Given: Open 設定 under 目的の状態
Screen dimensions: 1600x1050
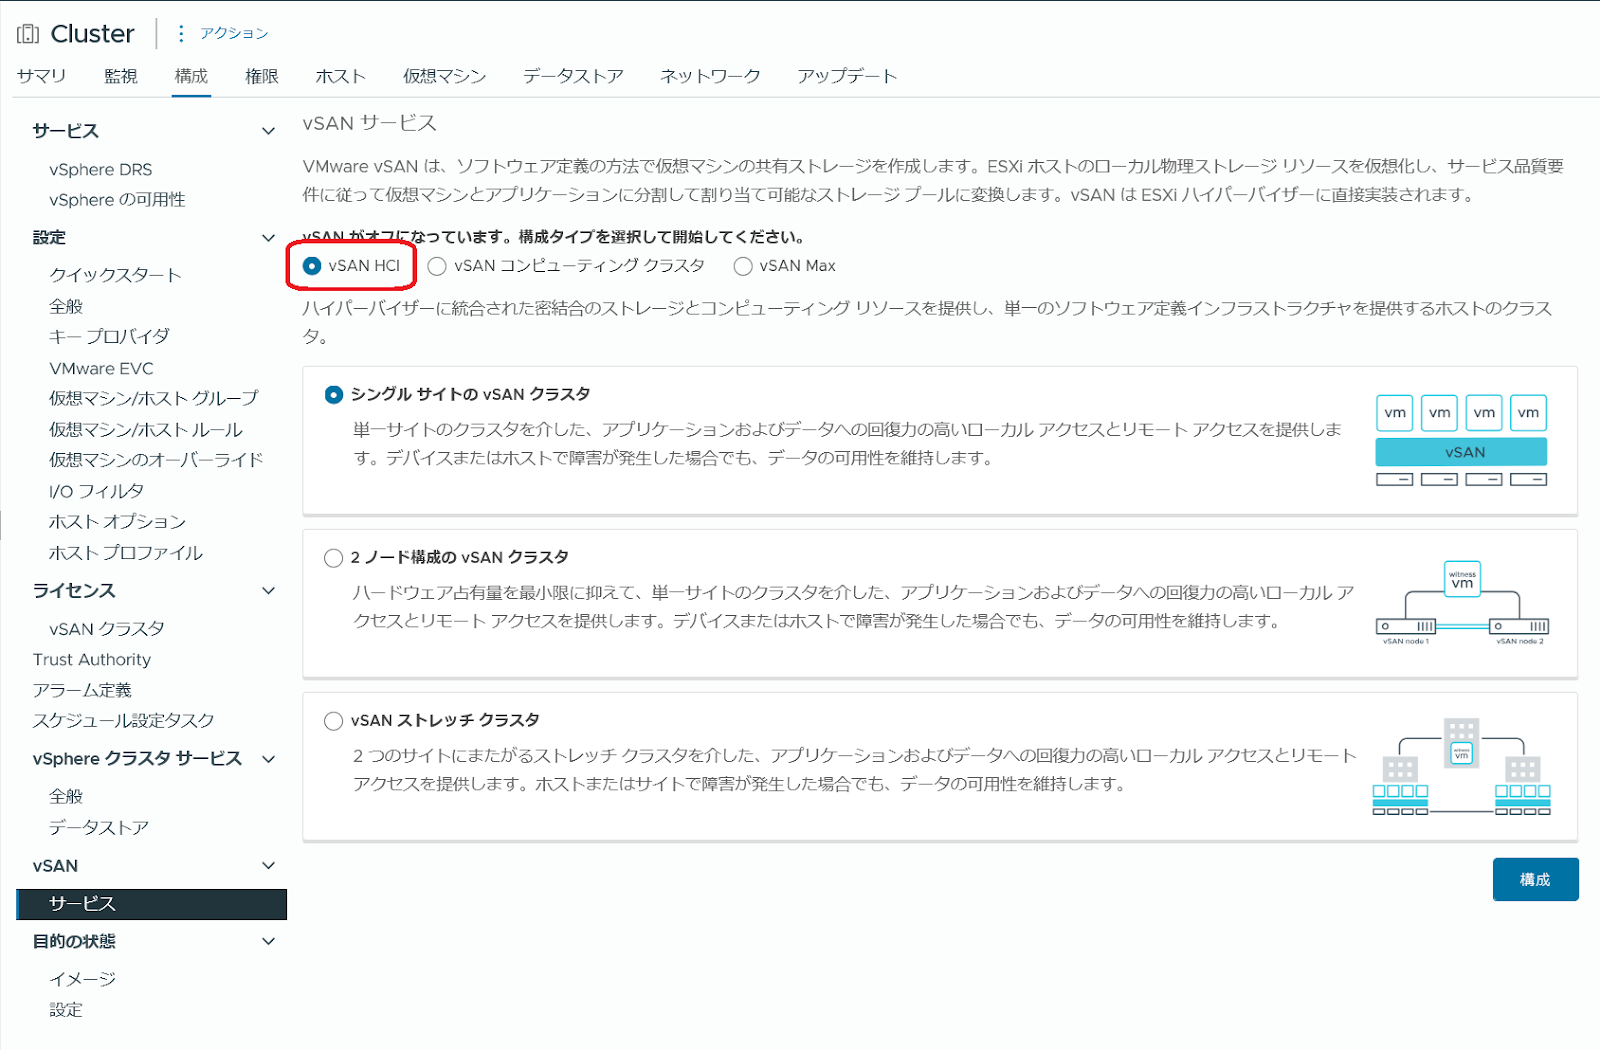Looking at the screenshot, I should pos(66,1010).
